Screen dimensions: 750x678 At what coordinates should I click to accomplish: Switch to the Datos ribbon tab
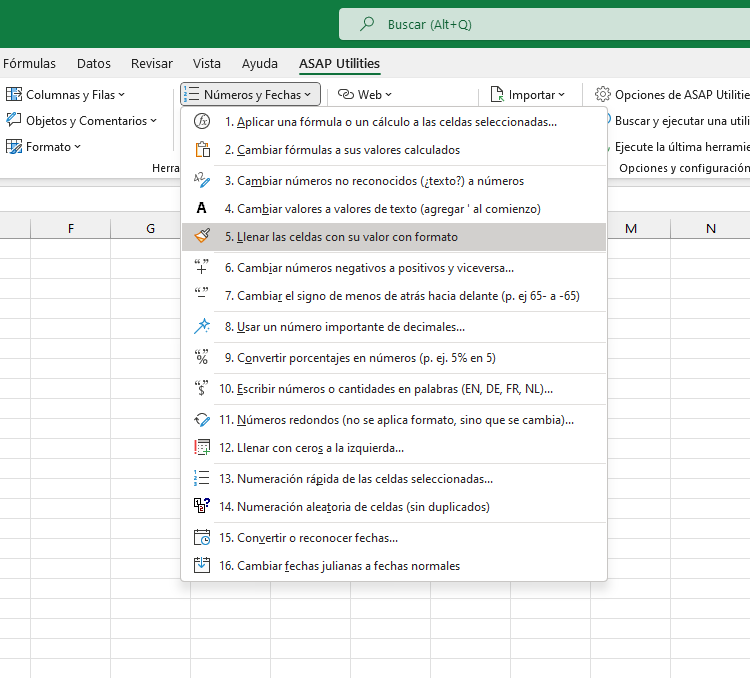94,64
